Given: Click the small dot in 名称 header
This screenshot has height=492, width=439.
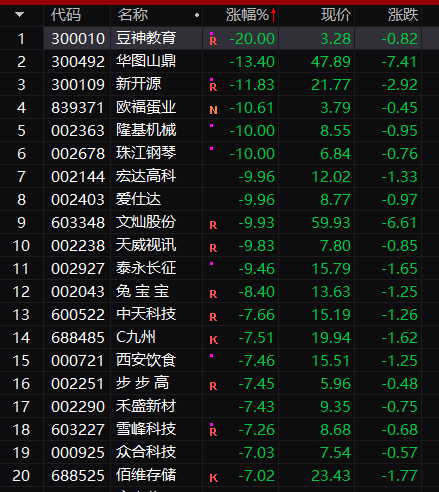Looking at the screenshot, I should point(197,15).
